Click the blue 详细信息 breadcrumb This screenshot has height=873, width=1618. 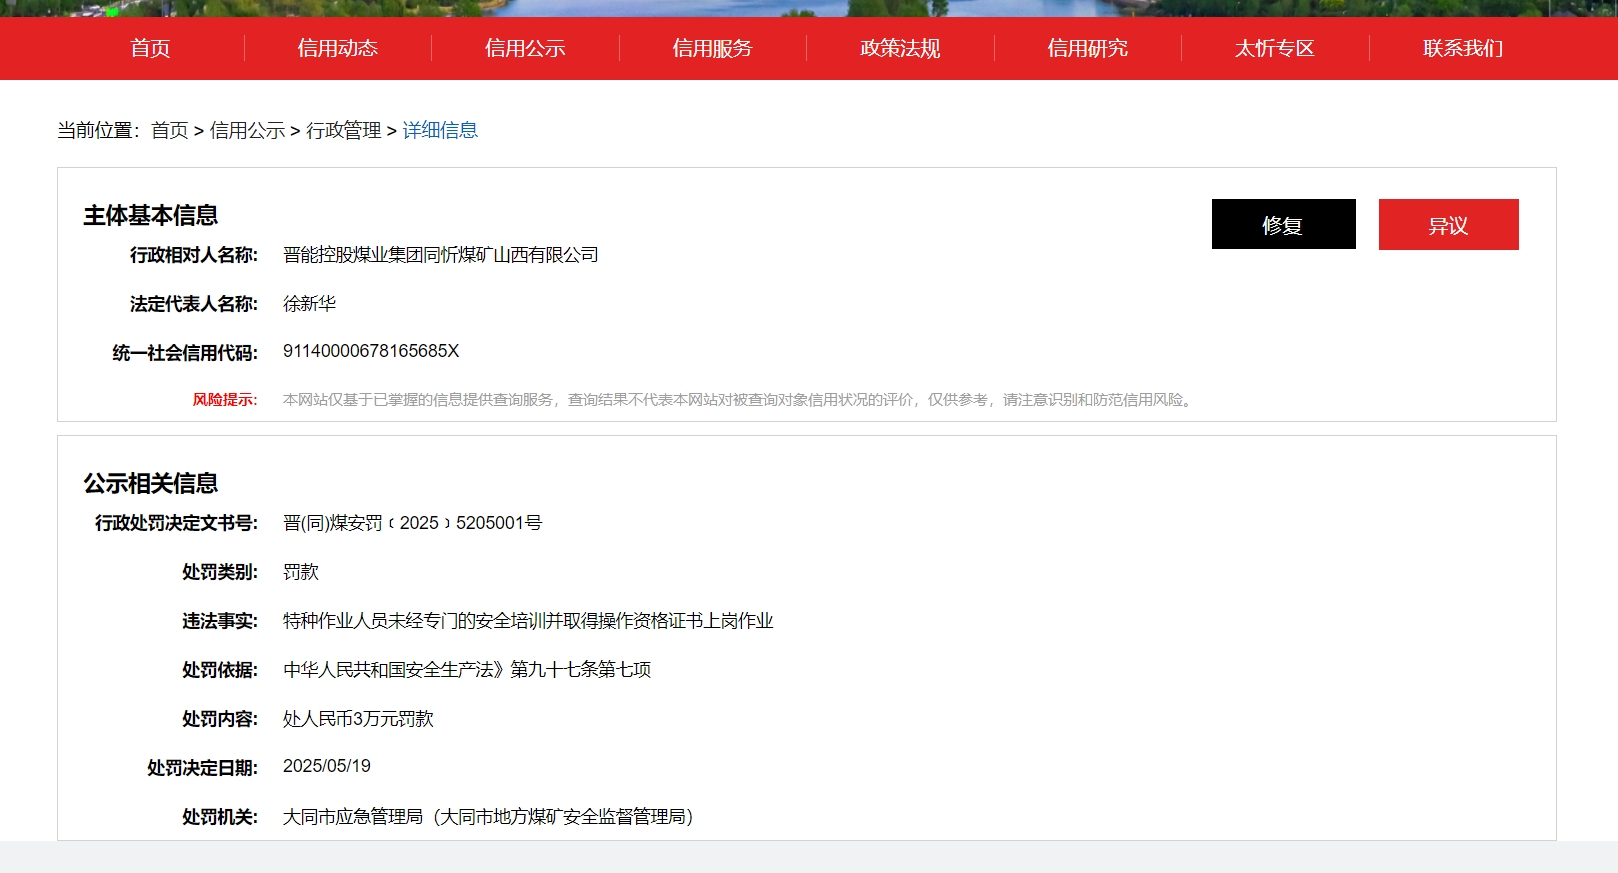click(440, 130)
